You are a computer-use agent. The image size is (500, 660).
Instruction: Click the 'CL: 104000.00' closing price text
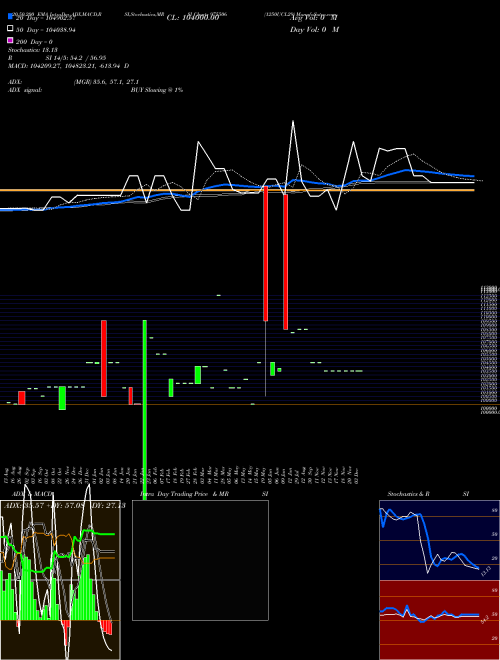click(193, 18)
